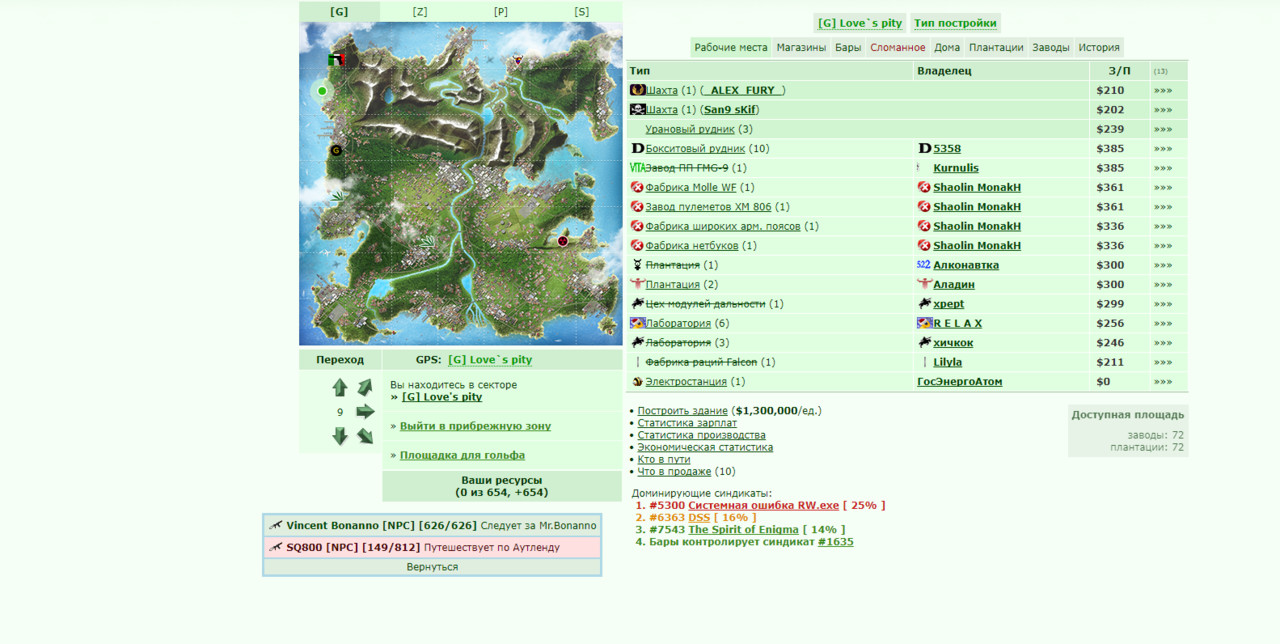Click the icon before Электростанция

[x=637, y=381]
